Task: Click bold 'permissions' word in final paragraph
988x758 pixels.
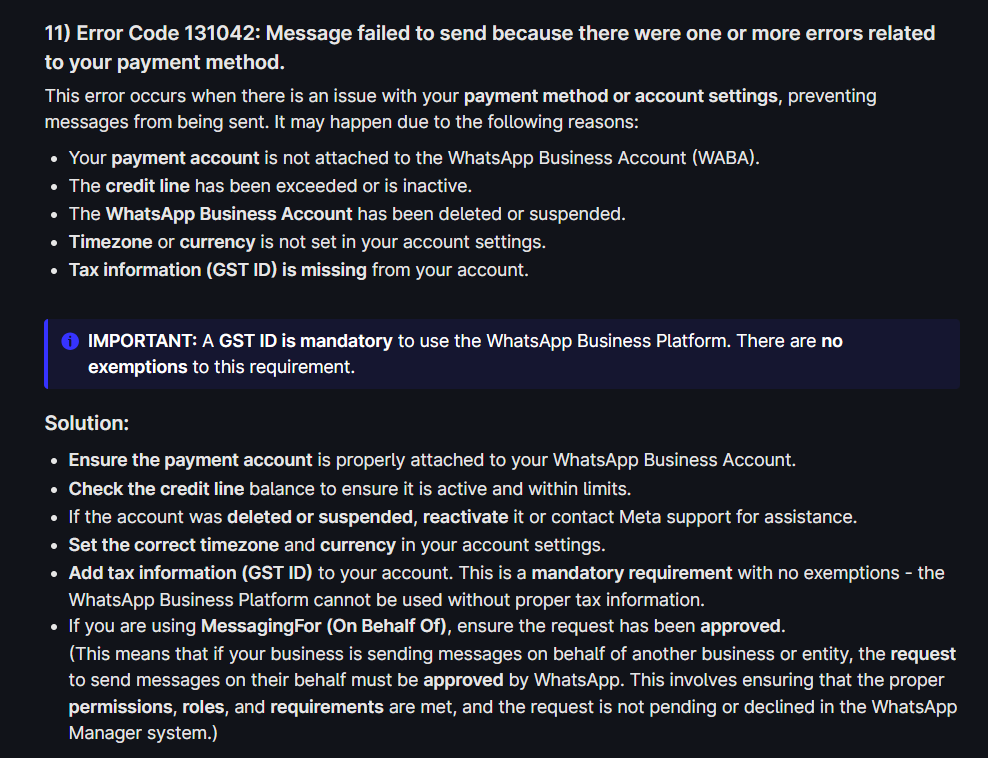Action: 120,707
